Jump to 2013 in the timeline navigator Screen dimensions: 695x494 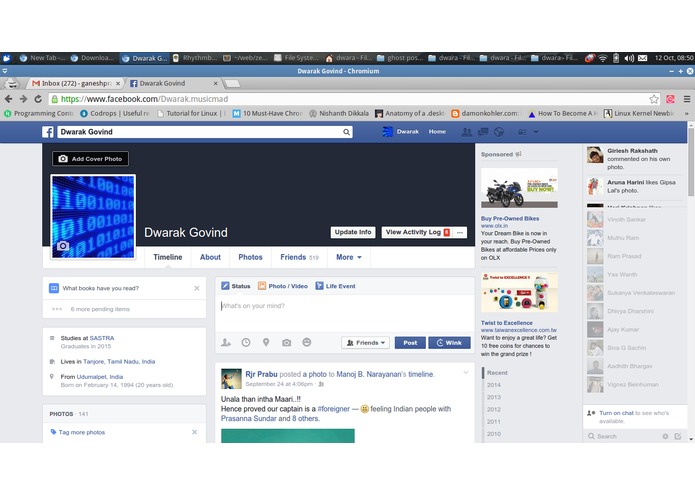click(x=494, y=397)
